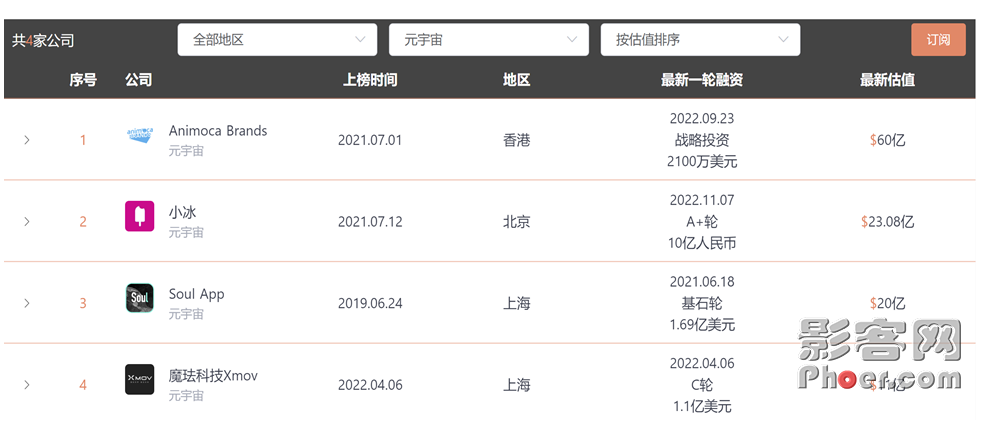Click funding date 2022.11.07

(x=702, y=200)
